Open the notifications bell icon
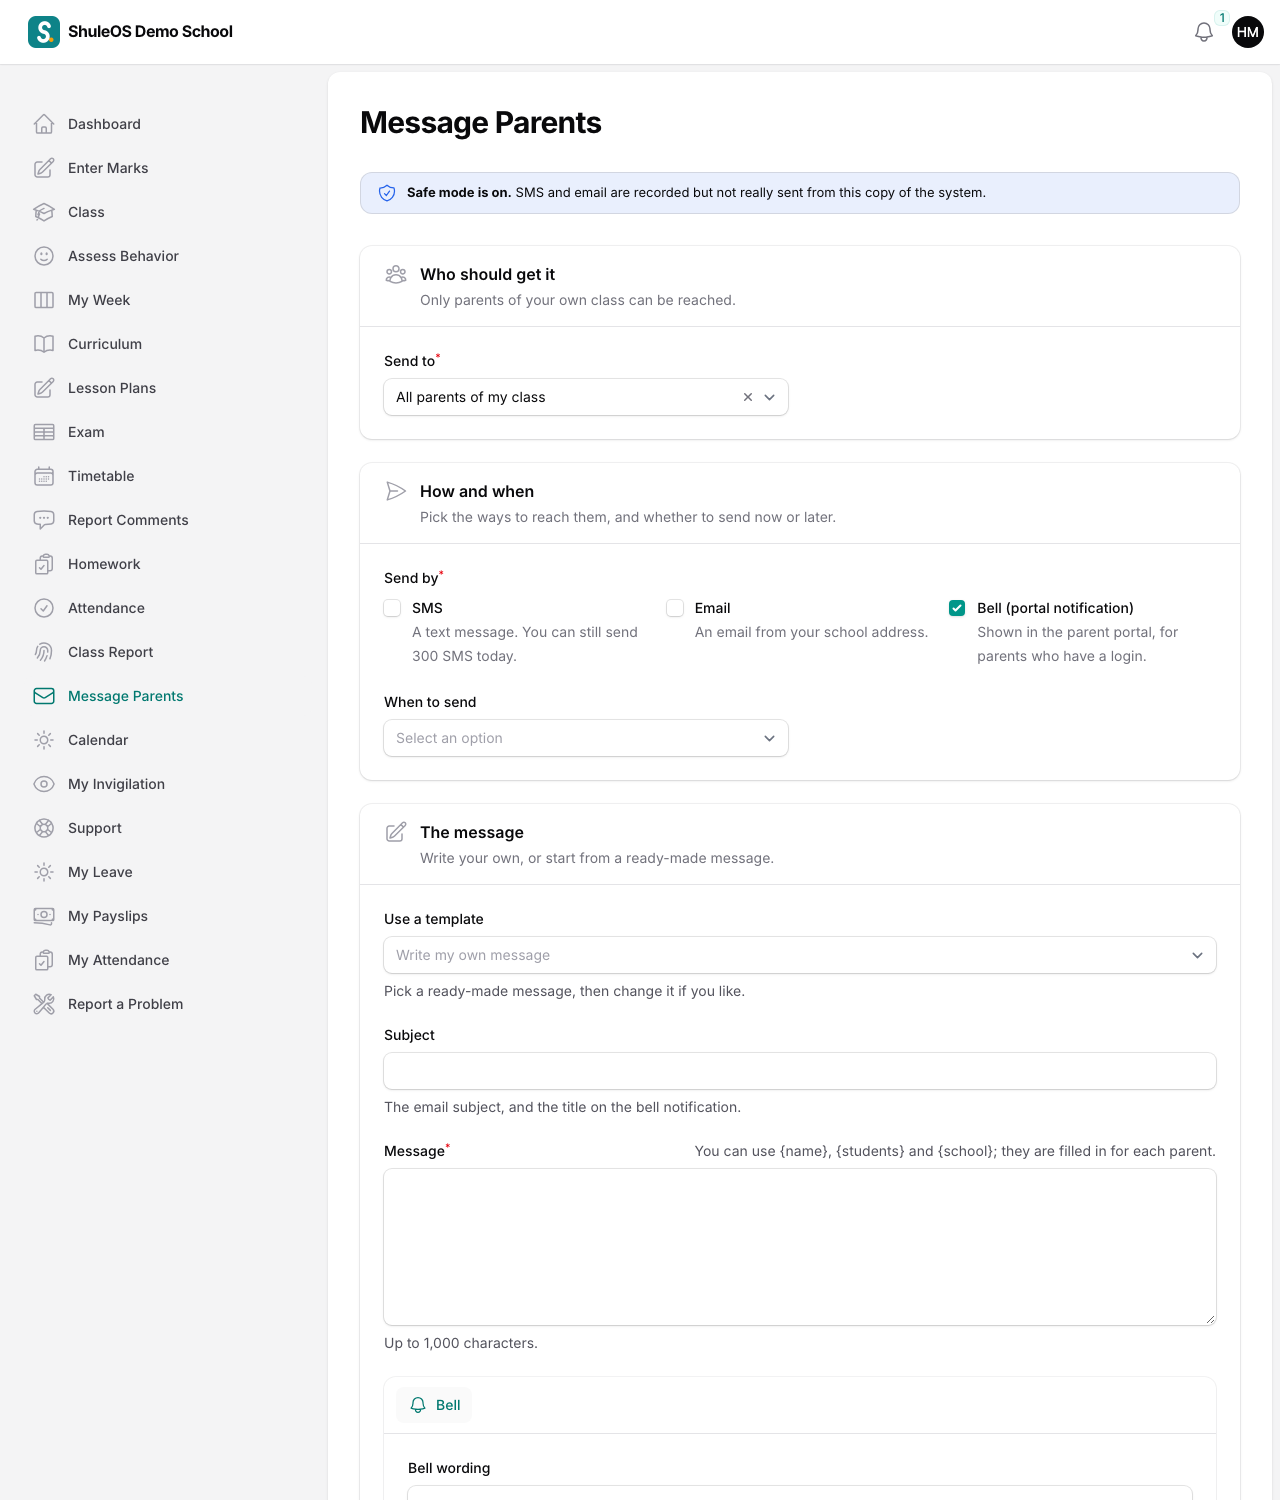This screenshot has height=1500, width=1280. [1204, 32]
